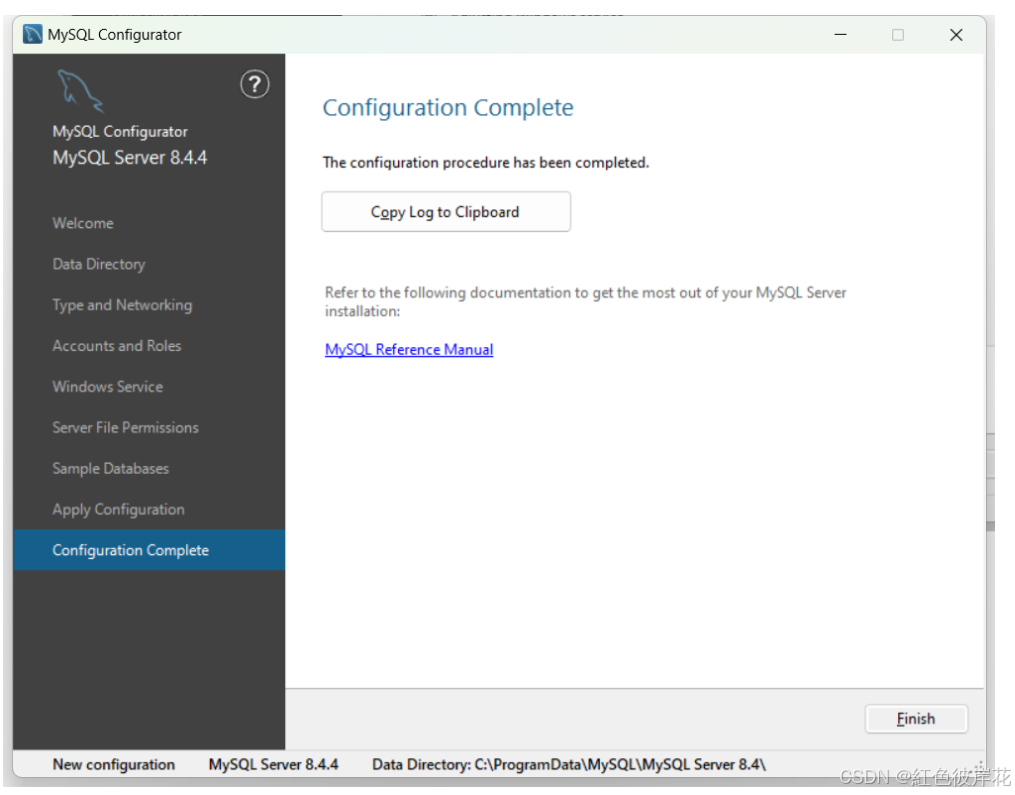Click the 'MySQL Server 8.4.4' status bar entry
1015x795 pixels.
[x=273, y=765]
